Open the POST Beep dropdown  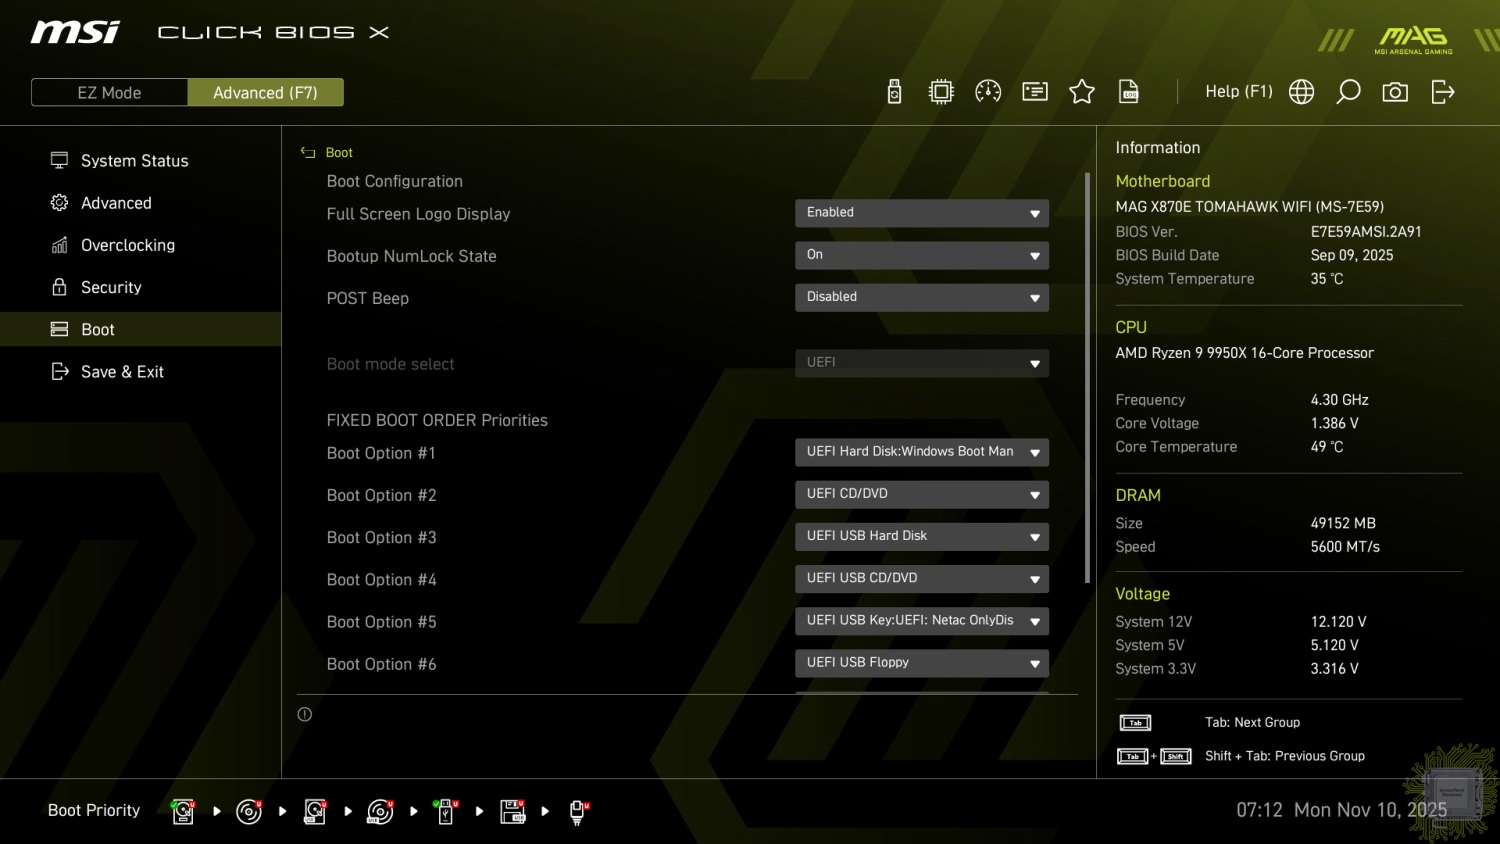[921, 297]
